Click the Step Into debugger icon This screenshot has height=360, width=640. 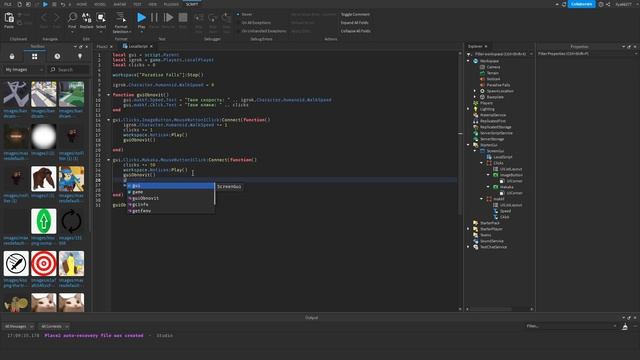pyautogui.click(x=199, y=18)
